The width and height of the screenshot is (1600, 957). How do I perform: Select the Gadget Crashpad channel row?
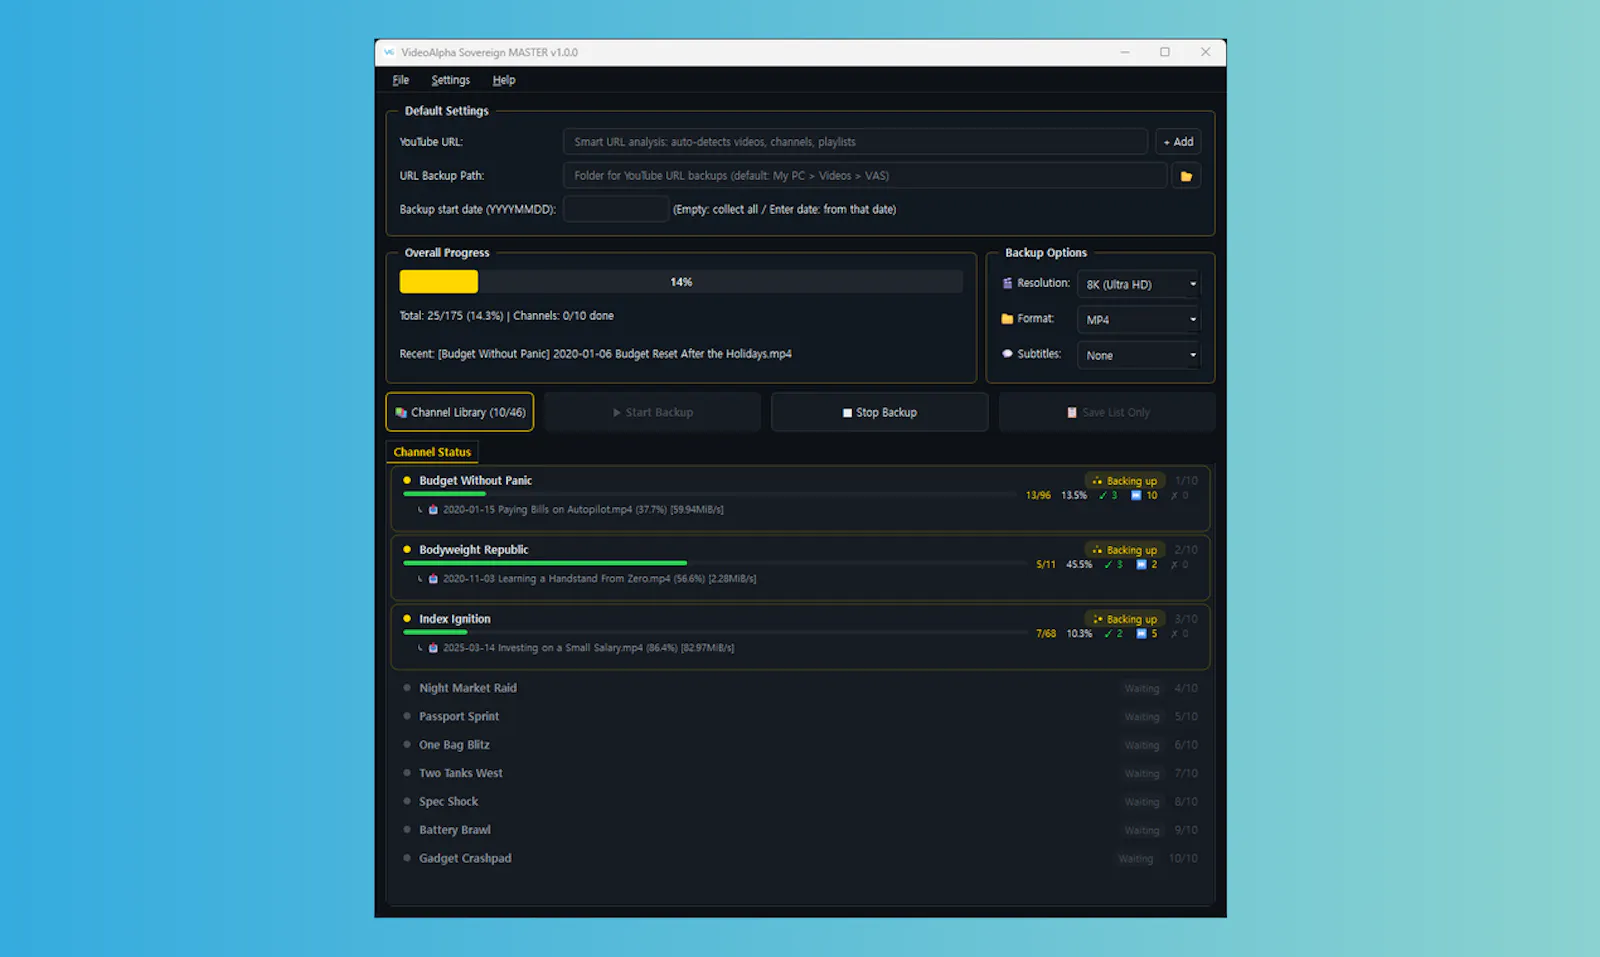pos(800,858)
